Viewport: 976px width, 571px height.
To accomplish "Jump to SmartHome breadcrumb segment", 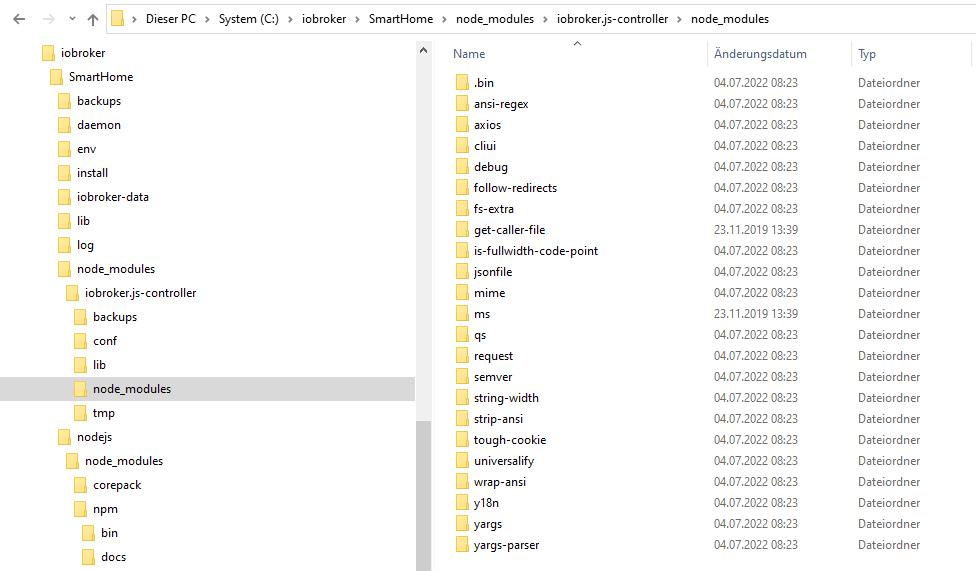I will coord(401,19).
